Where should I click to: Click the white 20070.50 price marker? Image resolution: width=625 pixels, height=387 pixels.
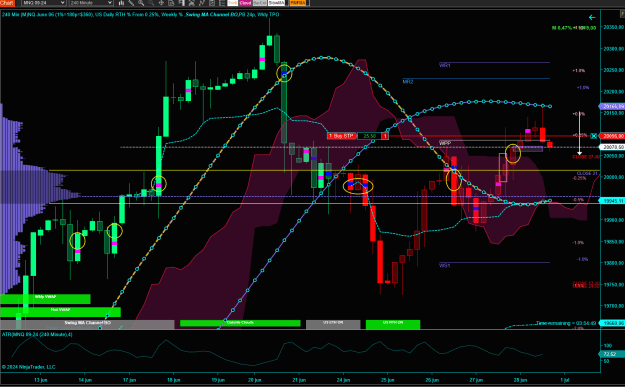(x=612, y=147)
